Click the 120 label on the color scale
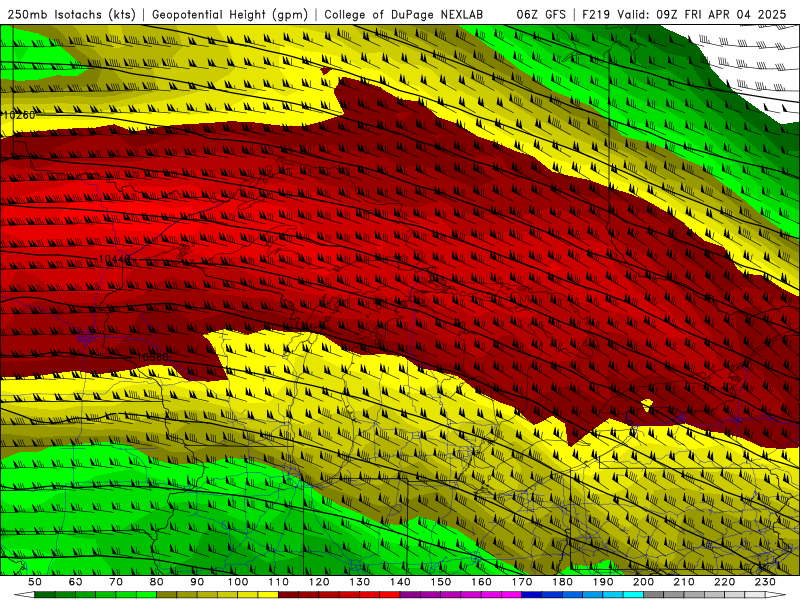 pos(319,582)
